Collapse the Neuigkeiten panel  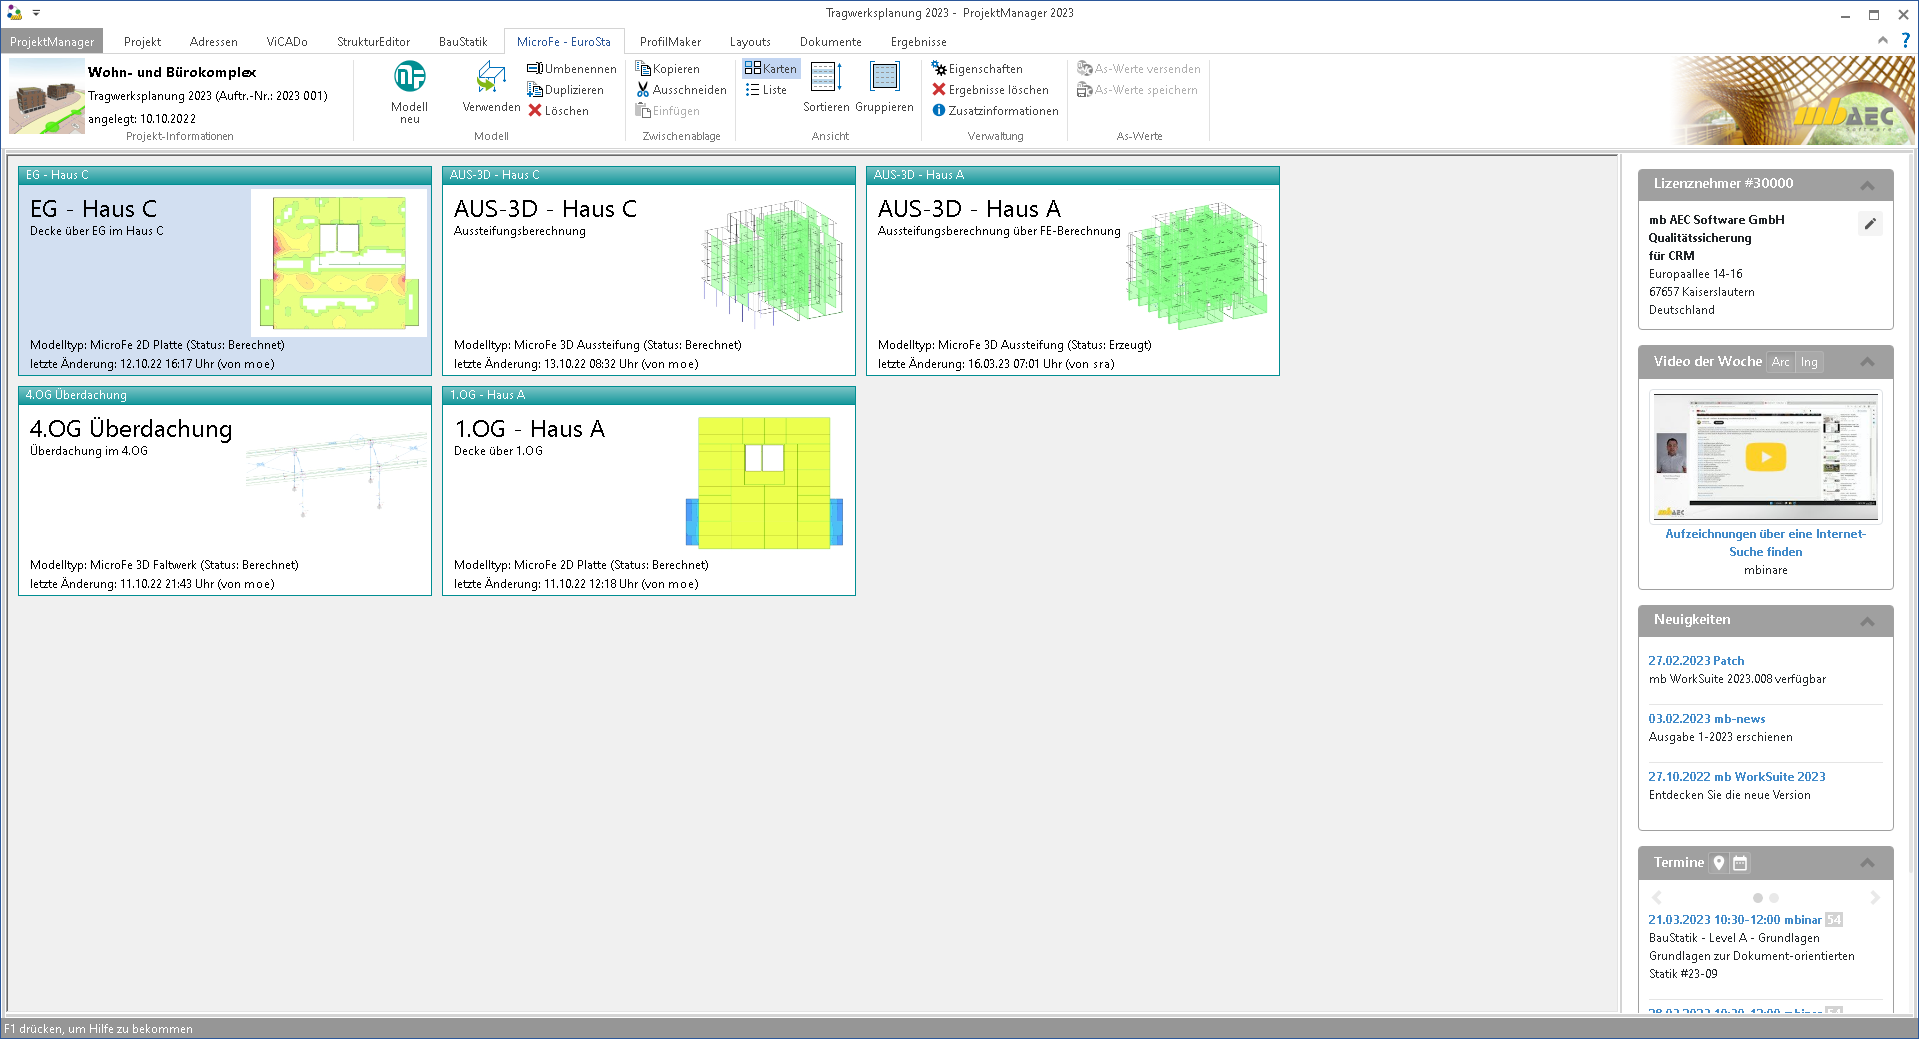[x=1866, y=621]
